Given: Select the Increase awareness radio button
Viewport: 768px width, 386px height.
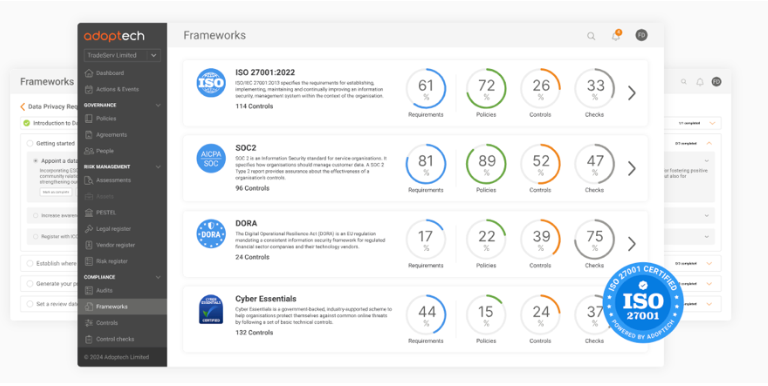Looking at the screenshot, I should tap(36, 216).
